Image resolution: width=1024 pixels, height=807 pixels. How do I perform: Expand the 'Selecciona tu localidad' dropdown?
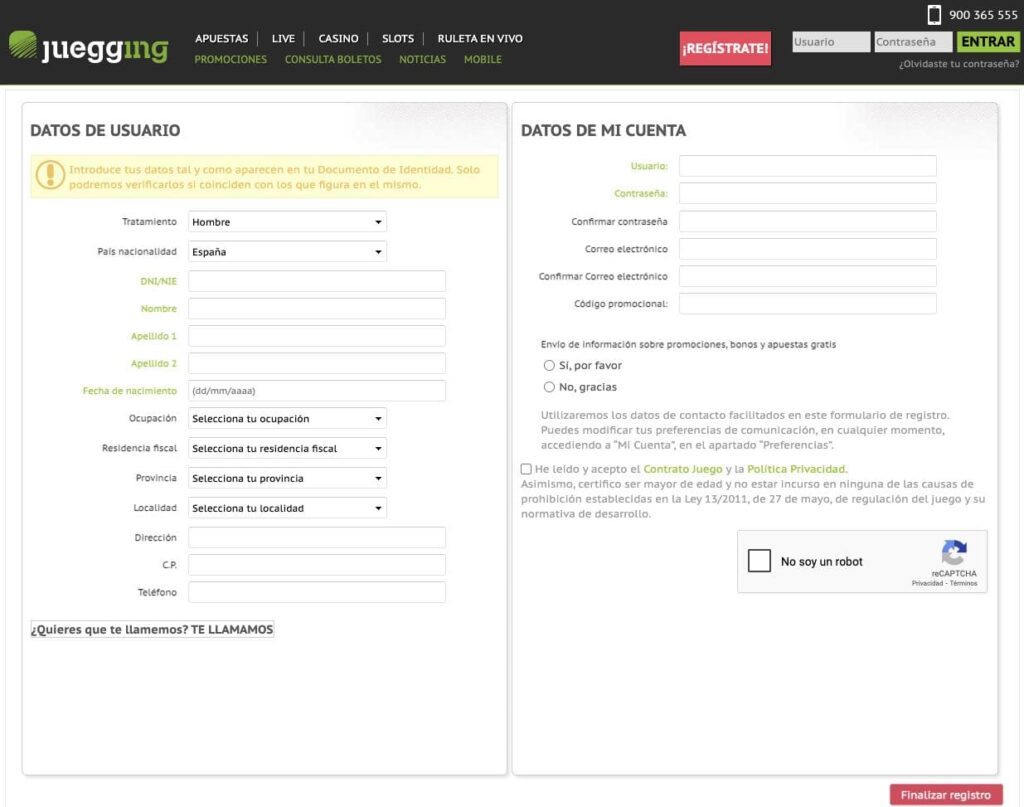286,507
